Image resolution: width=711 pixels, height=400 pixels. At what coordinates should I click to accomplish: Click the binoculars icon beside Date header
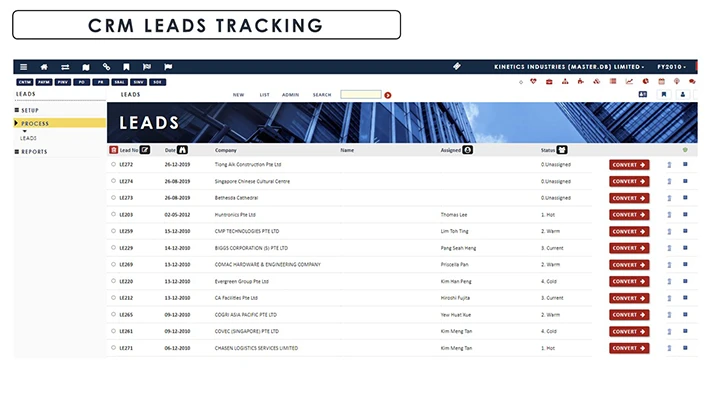(x=182, y=150)
